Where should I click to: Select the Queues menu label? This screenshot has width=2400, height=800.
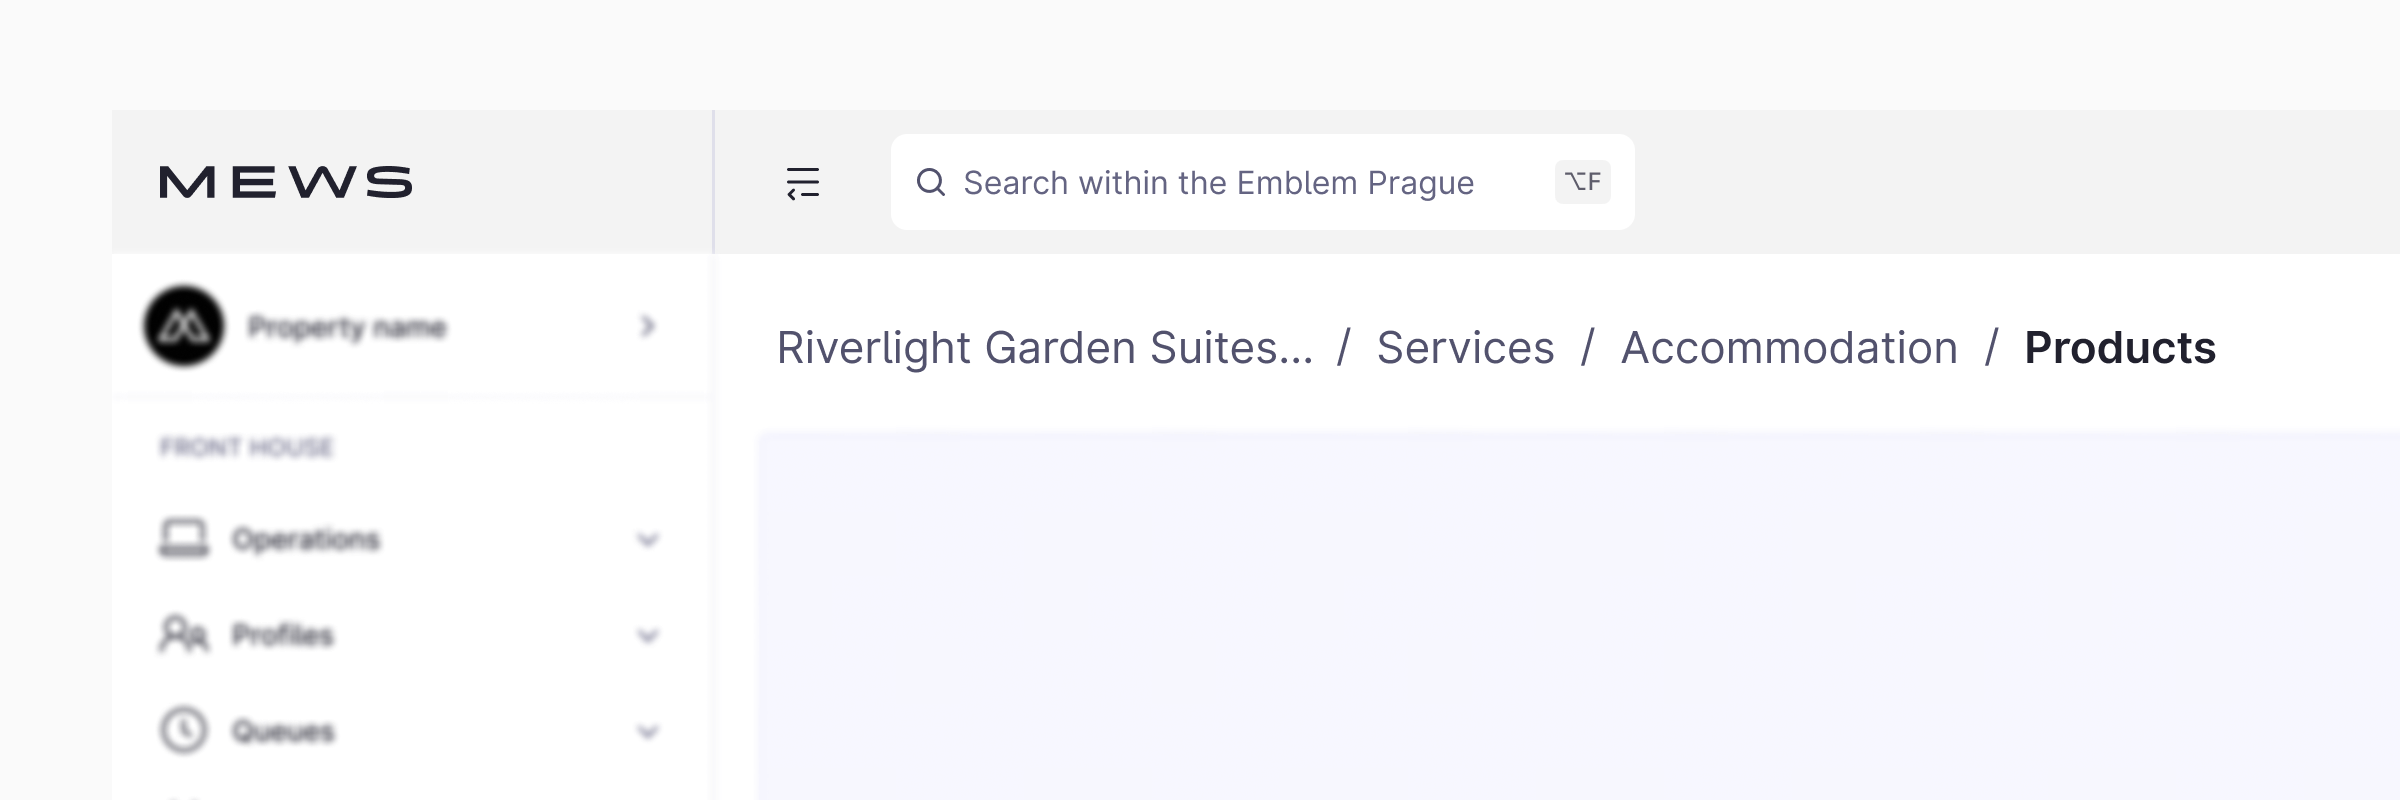coord(283,731)
